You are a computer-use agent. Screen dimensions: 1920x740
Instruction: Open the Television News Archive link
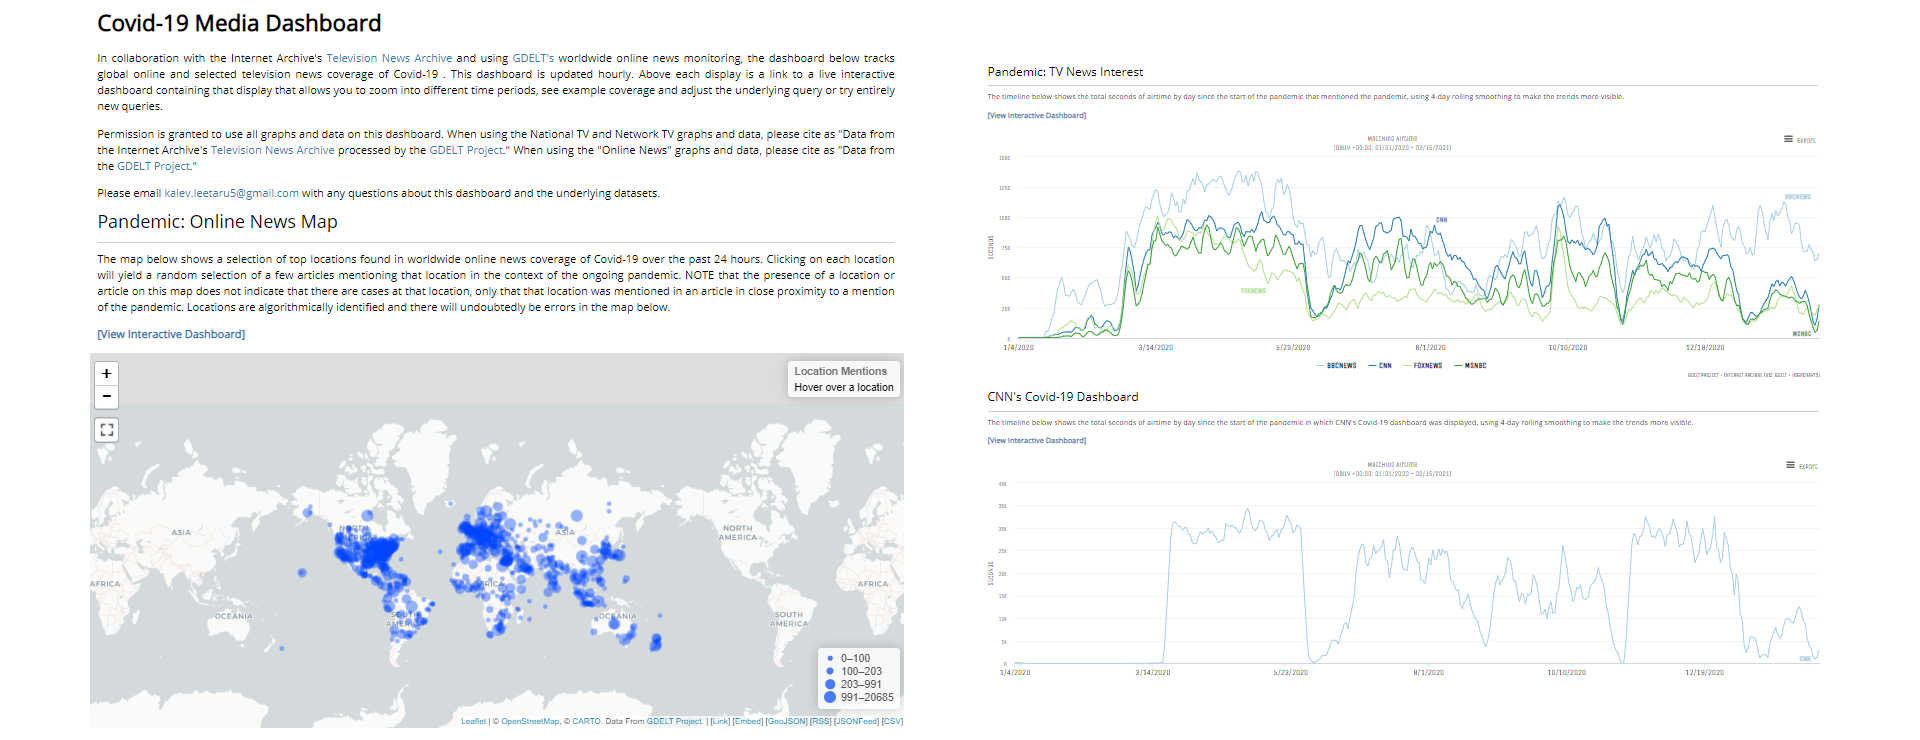pos(389,58)
